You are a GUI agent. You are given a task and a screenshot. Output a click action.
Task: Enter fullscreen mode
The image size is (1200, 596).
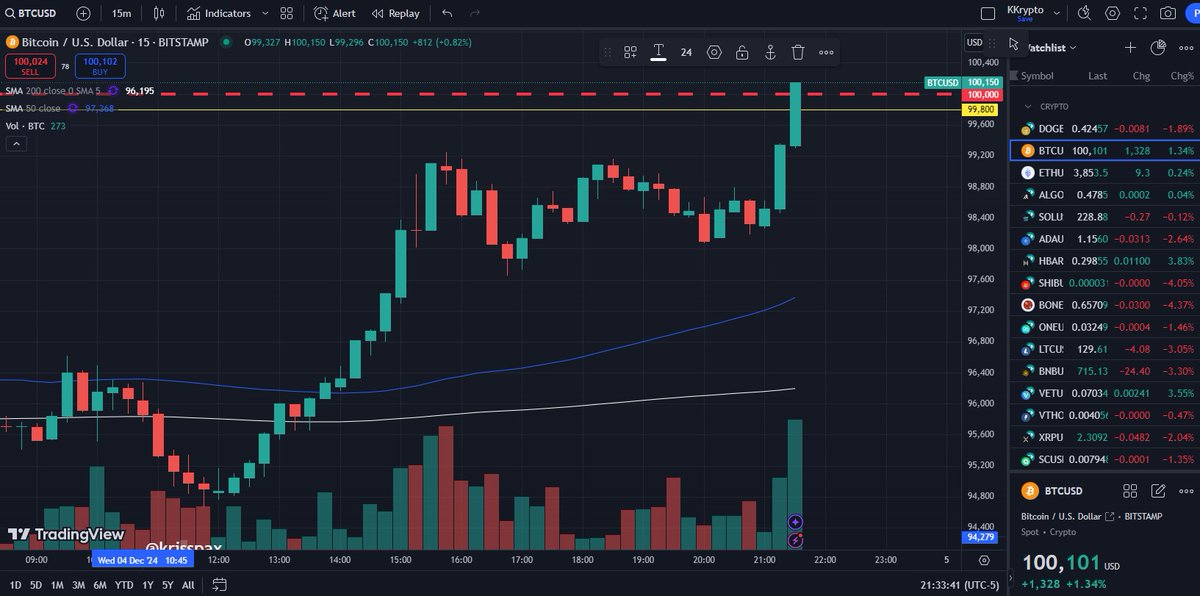click(x=1140, y=14)
